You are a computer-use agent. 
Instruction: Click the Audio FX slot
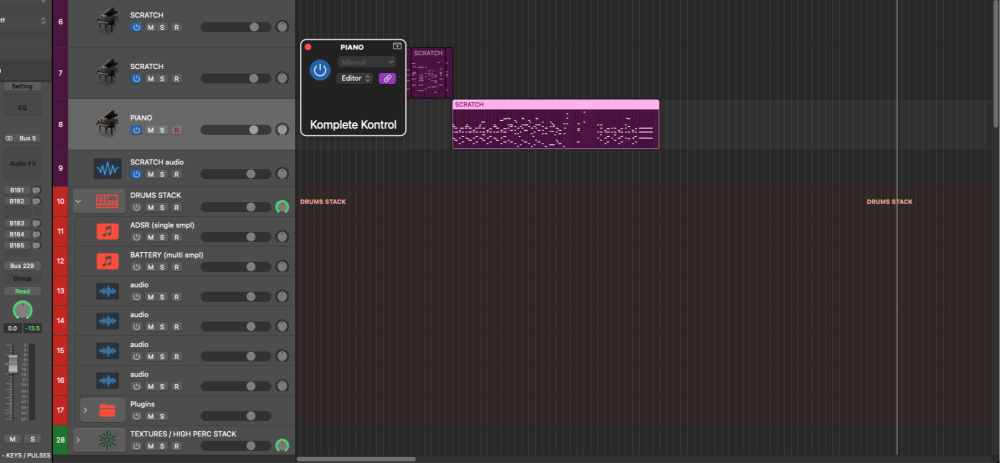[x=22, y=164]
